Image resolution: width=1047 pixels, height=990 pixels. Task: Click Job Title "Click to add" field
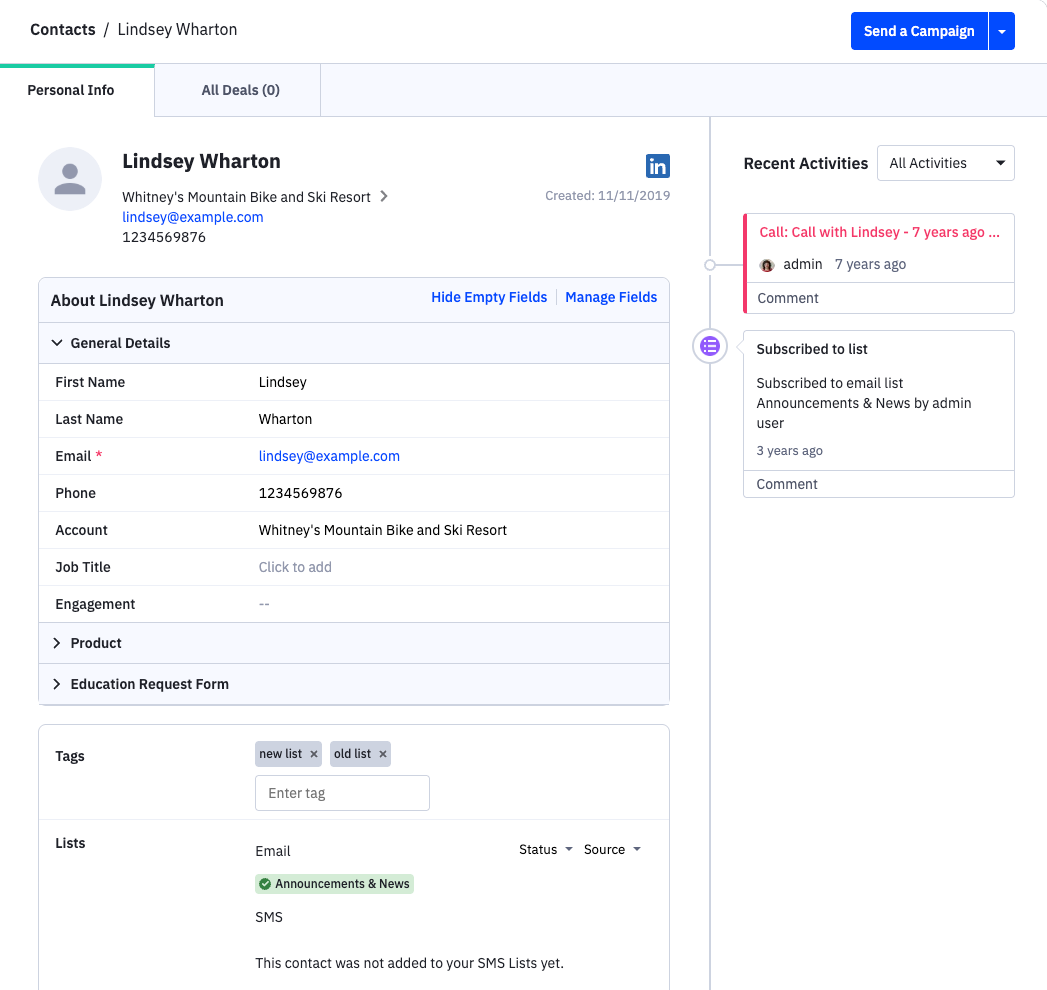pos(295,567)
